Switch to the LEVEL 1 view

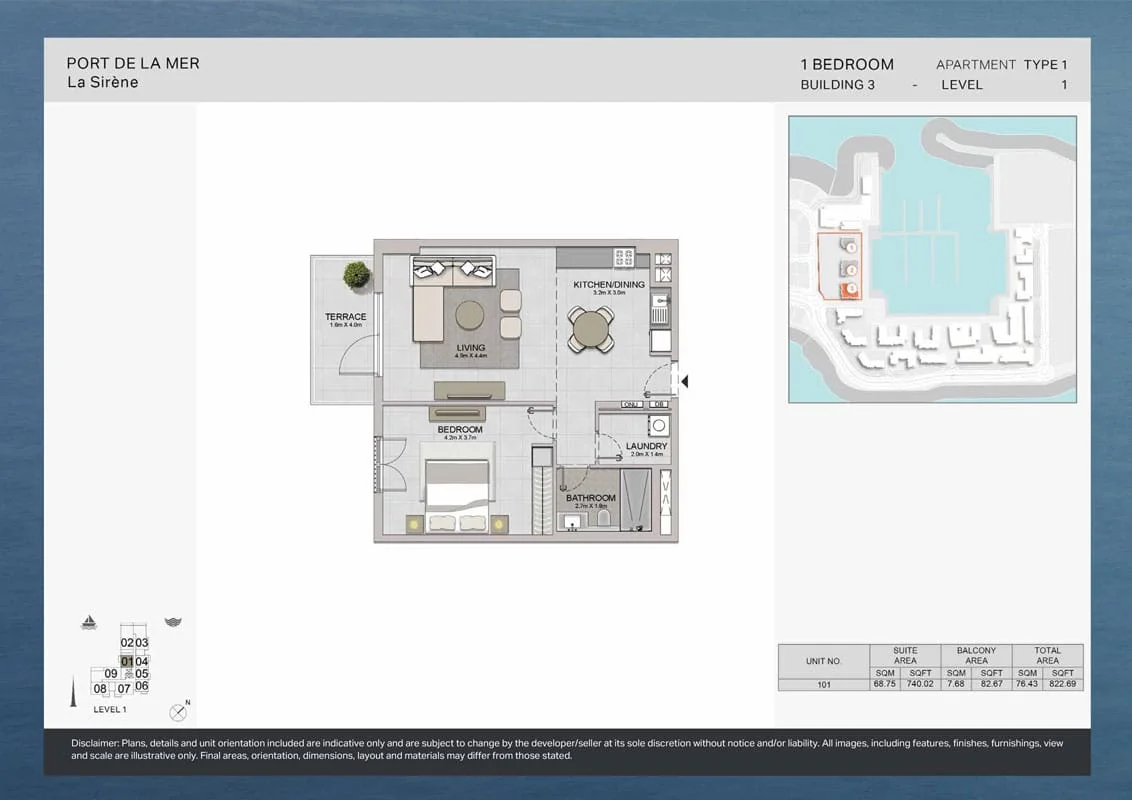click(109, 710)
